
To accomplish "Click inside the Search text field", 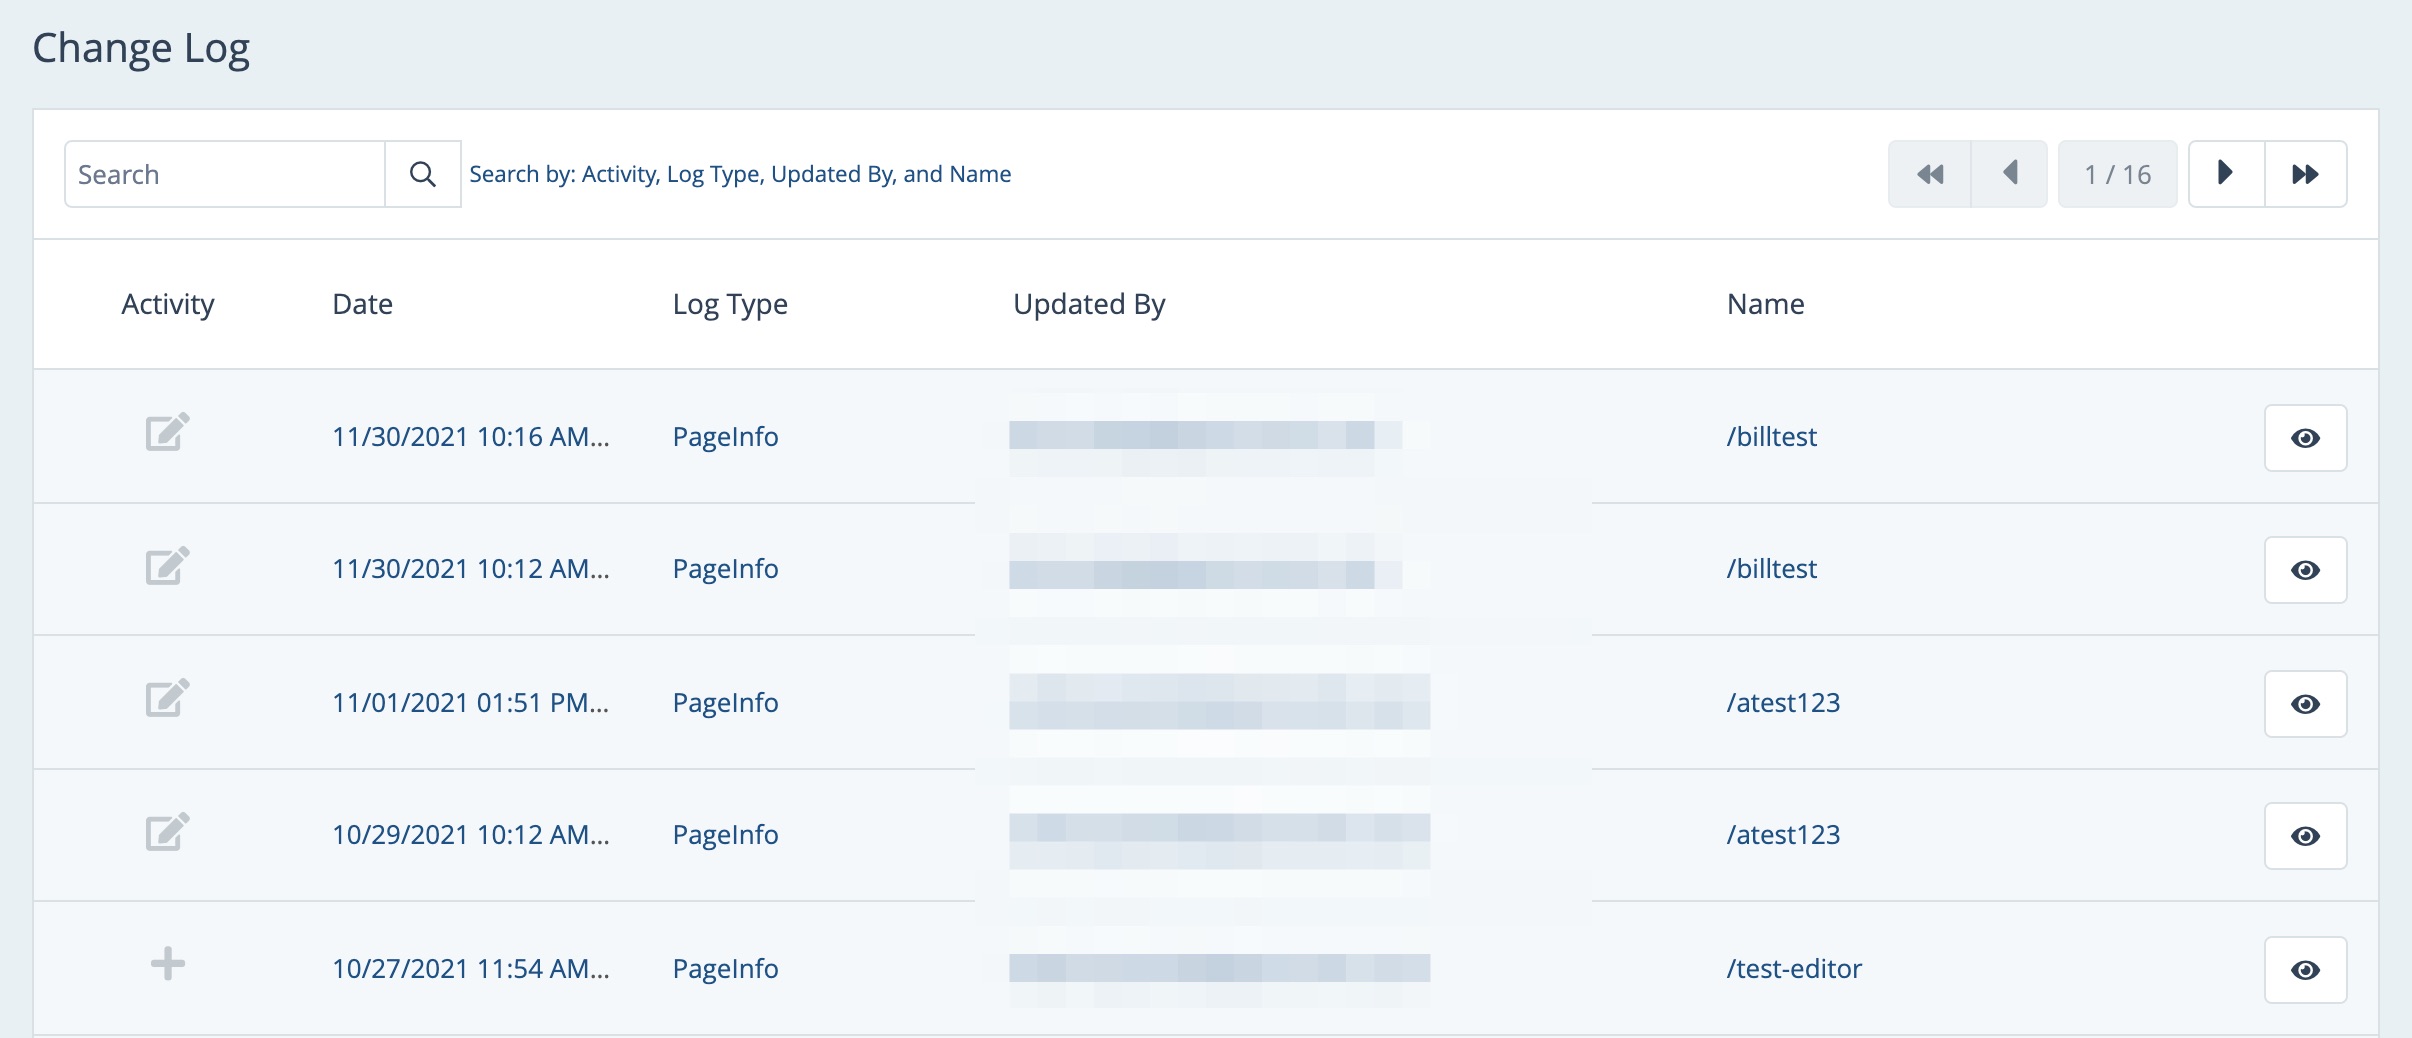I will point(225,174).
